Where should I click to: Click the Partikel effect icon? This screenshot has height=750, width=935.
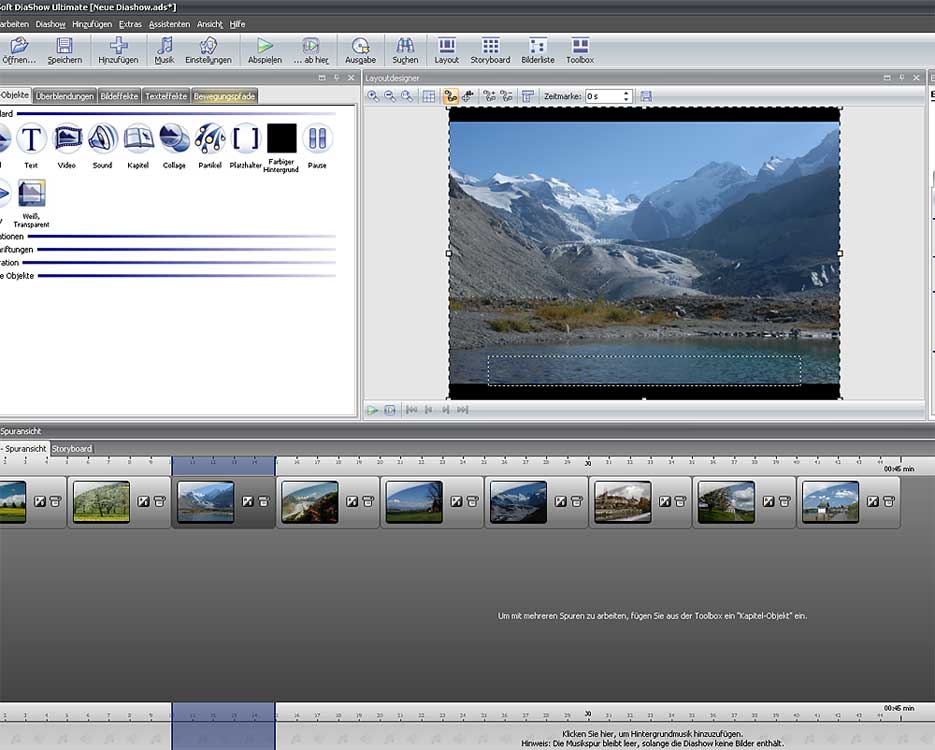210,139
